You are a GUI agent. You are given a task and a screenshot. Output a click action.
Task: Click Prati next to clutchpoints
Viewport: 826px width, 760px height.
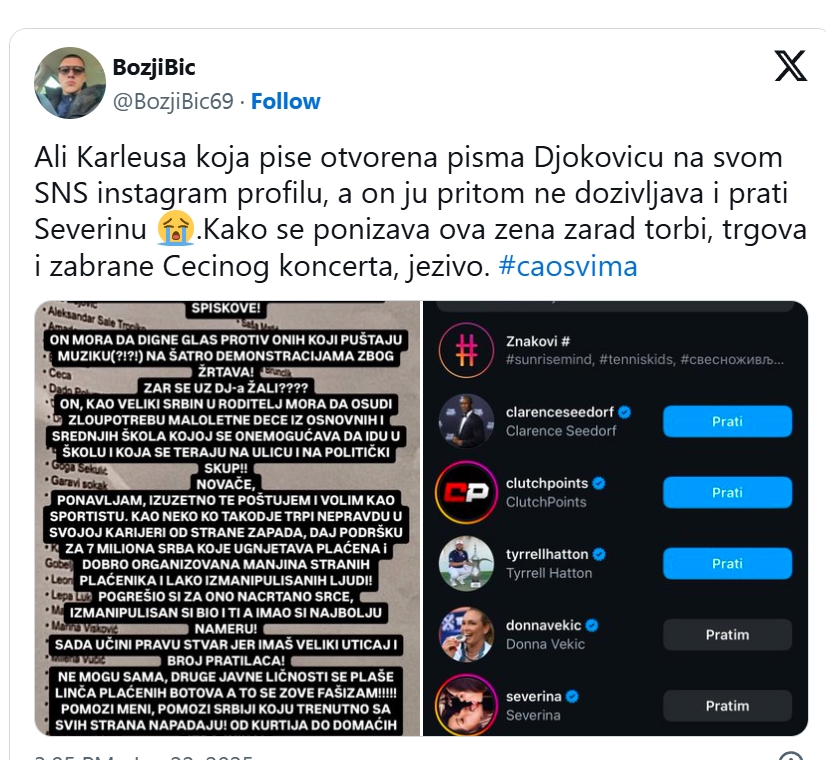[x=727, y=492]
